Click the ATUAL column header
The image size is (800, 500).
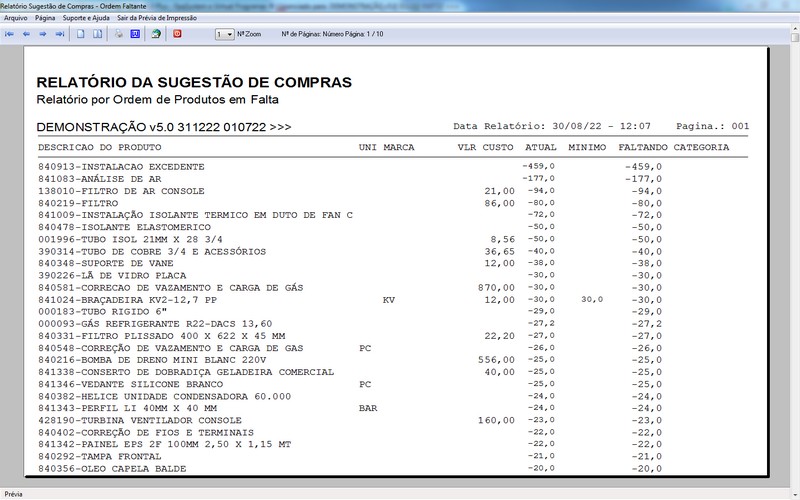click(541, 147)
